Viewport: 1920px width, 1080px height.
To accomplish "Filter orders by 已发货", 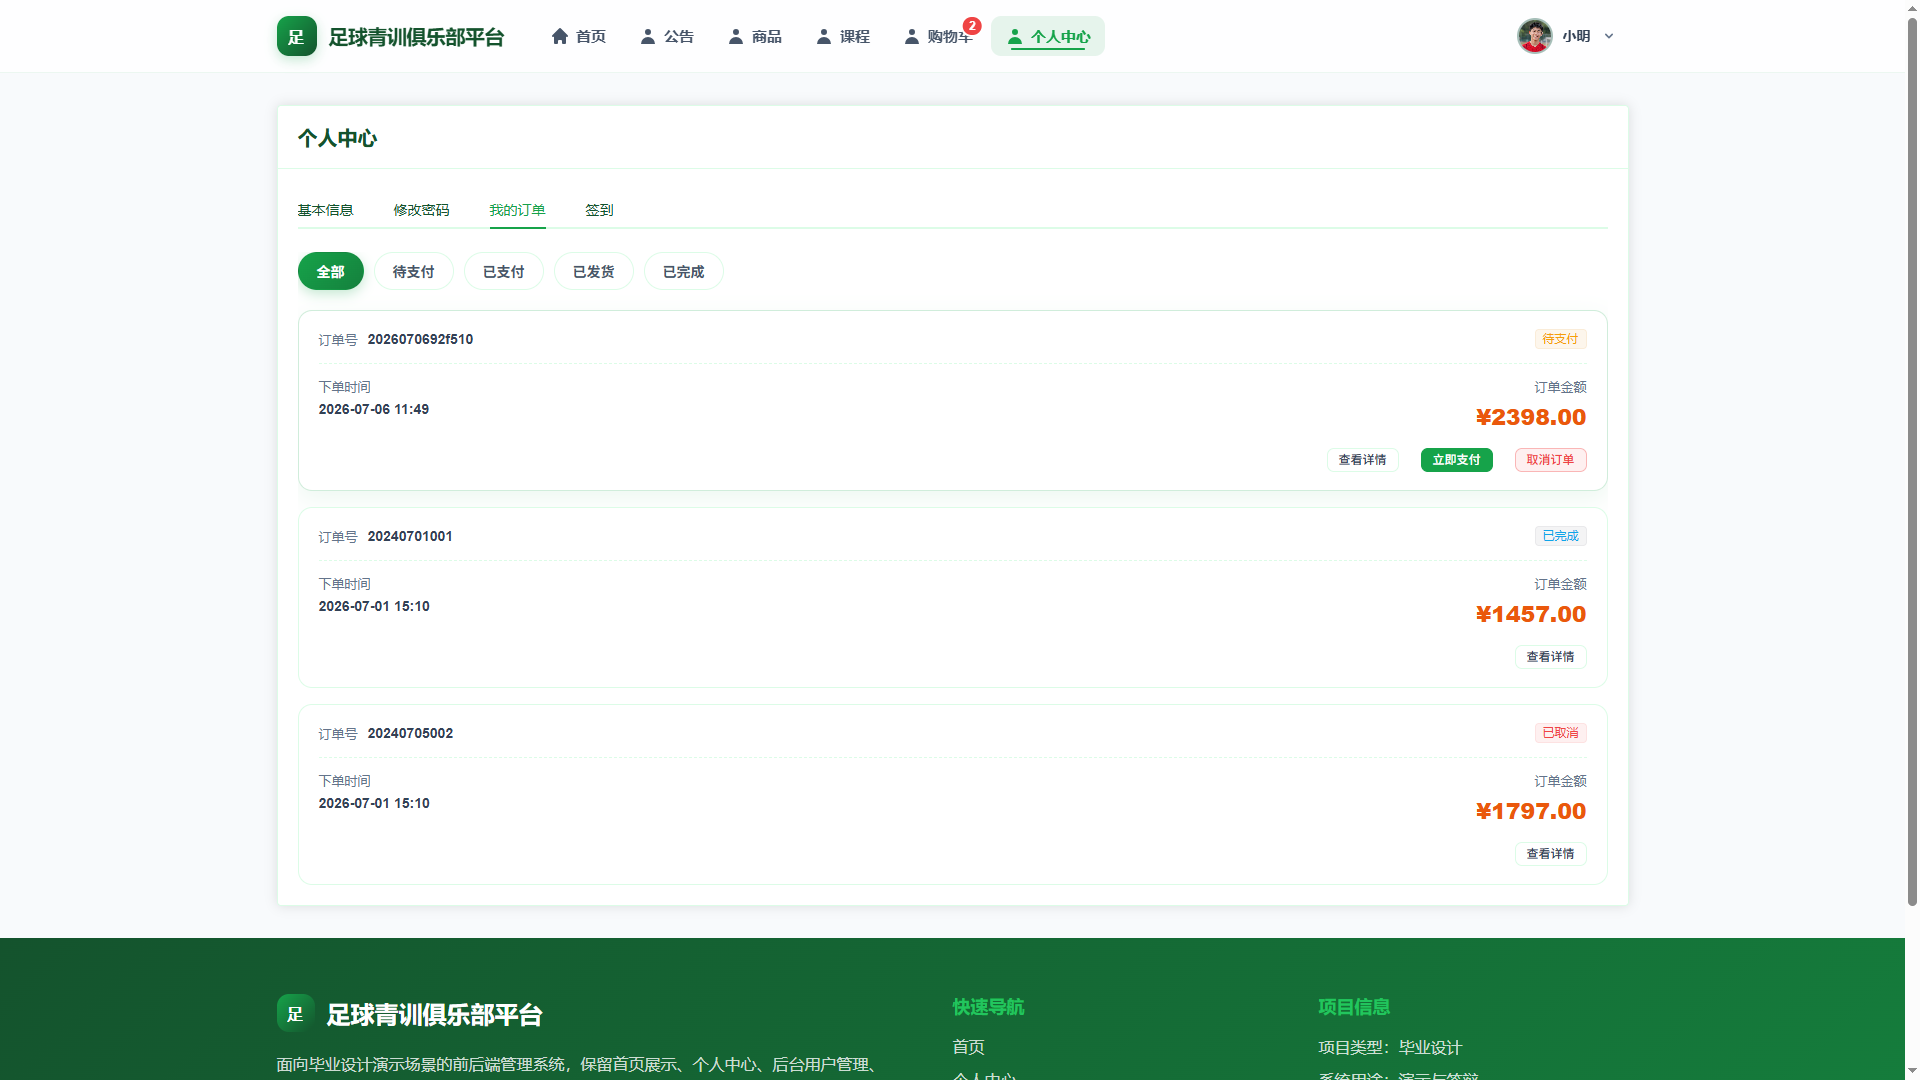I will coord(594,271).
